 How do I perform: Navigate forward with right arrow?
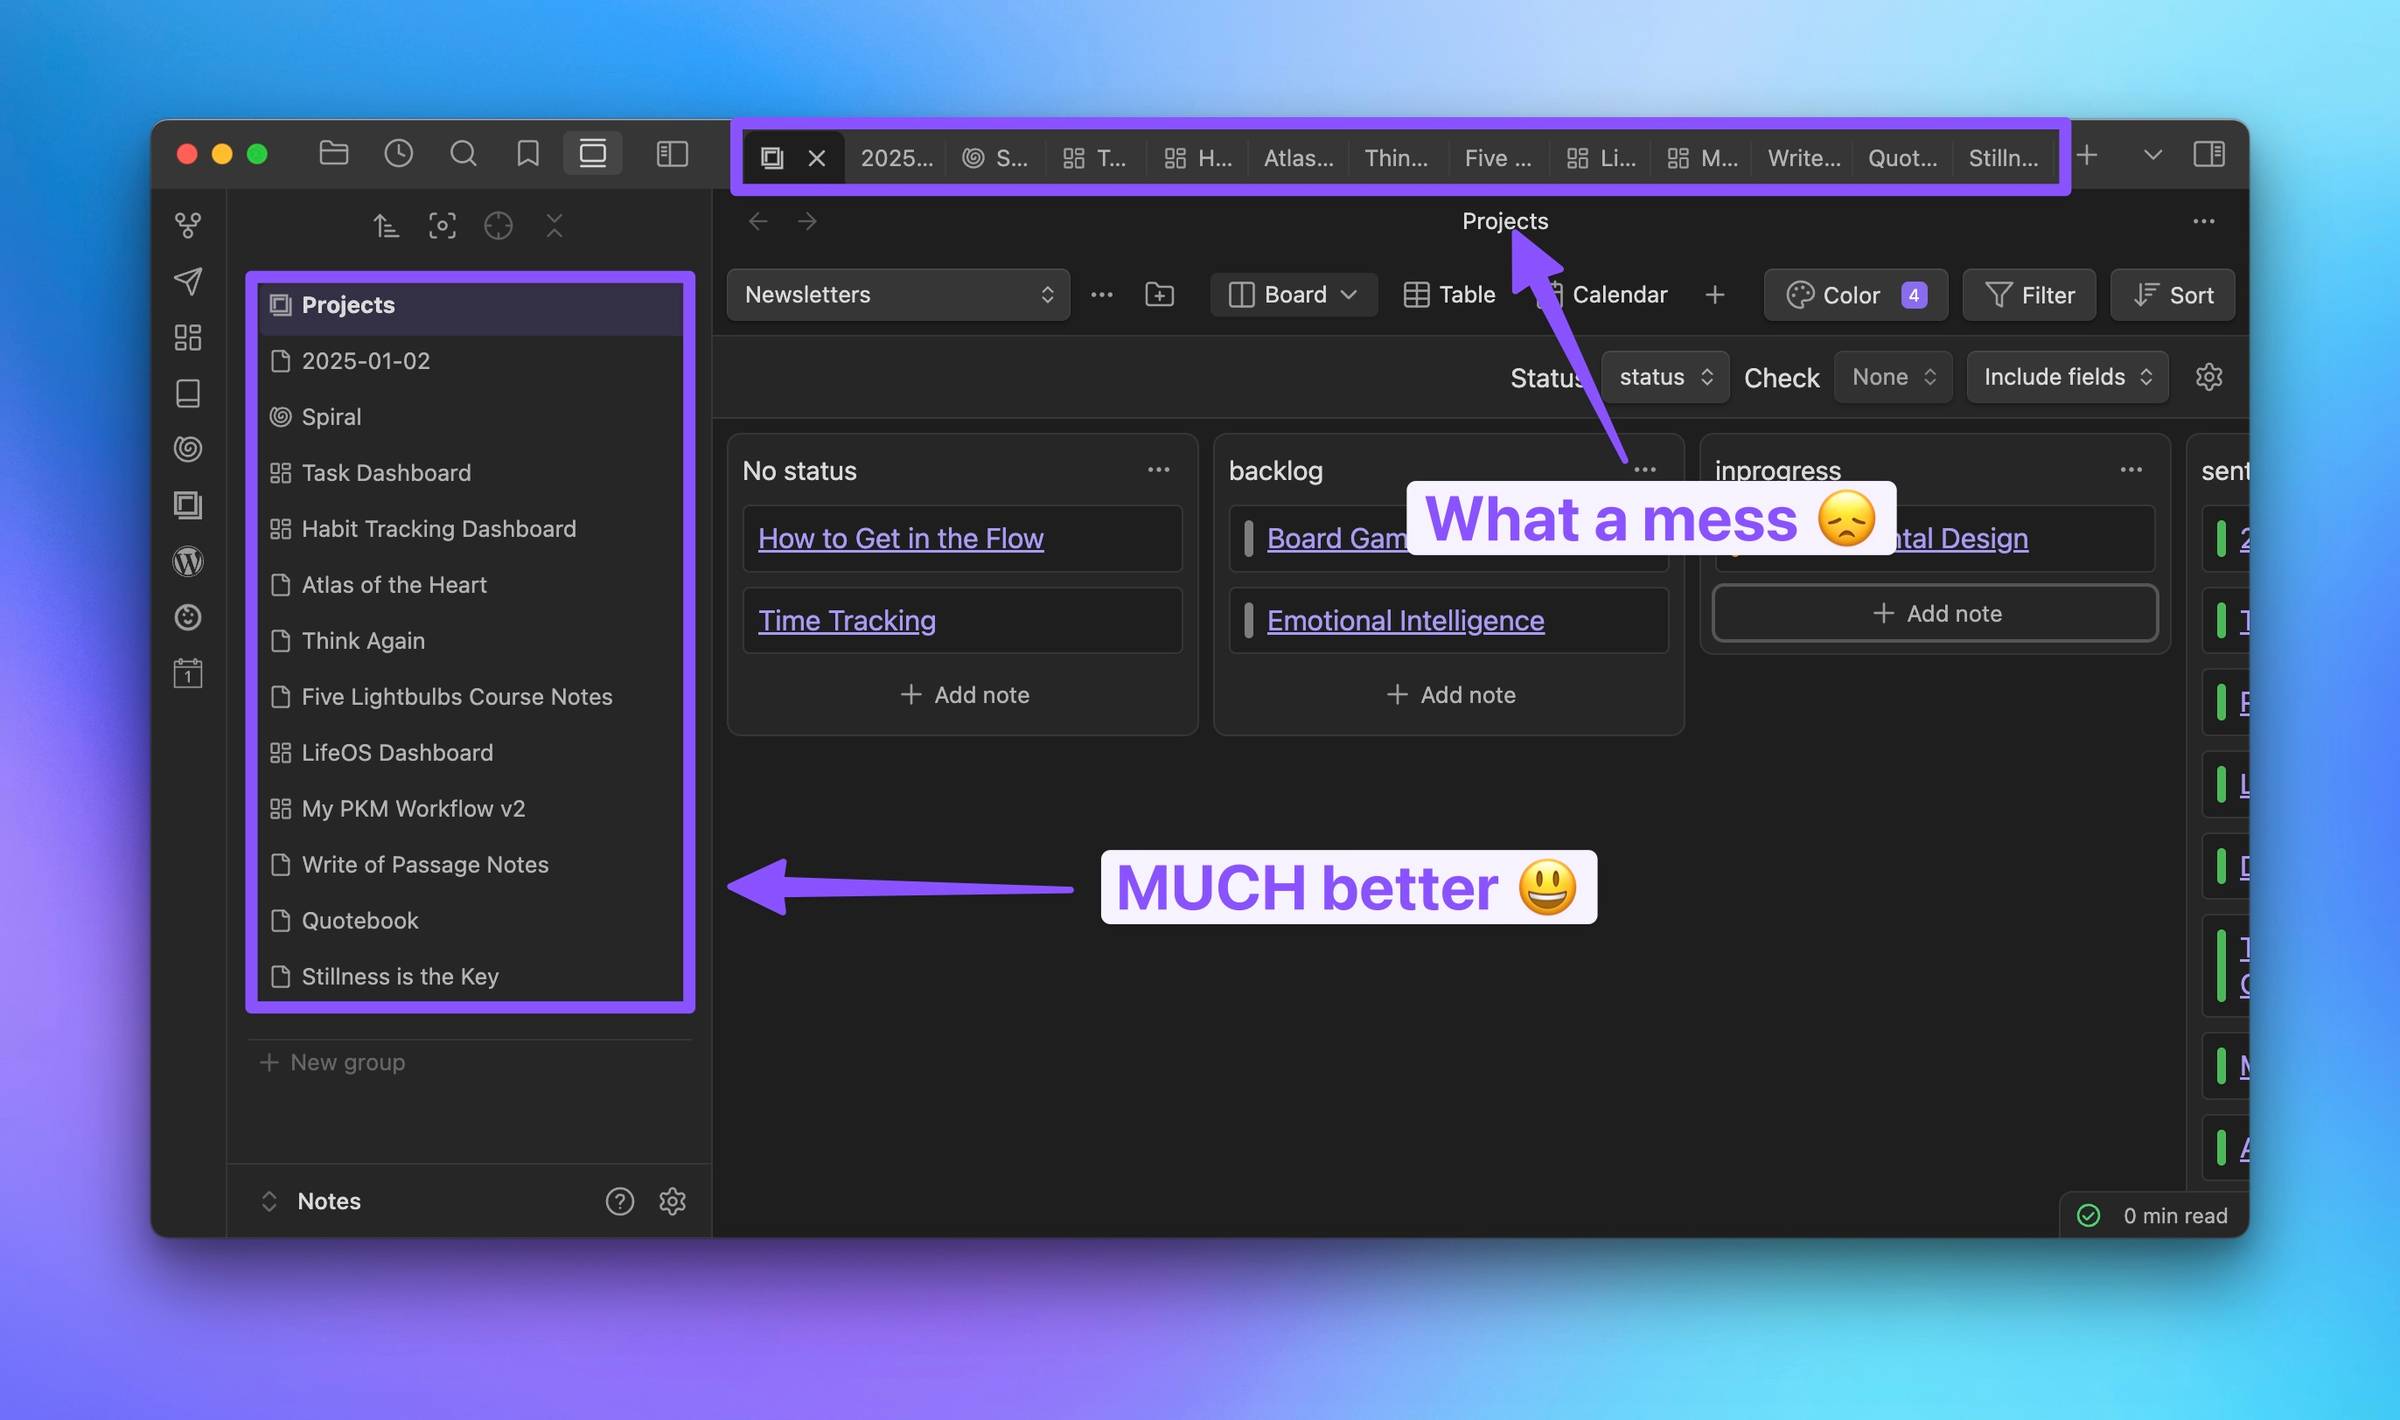(807, 221)
